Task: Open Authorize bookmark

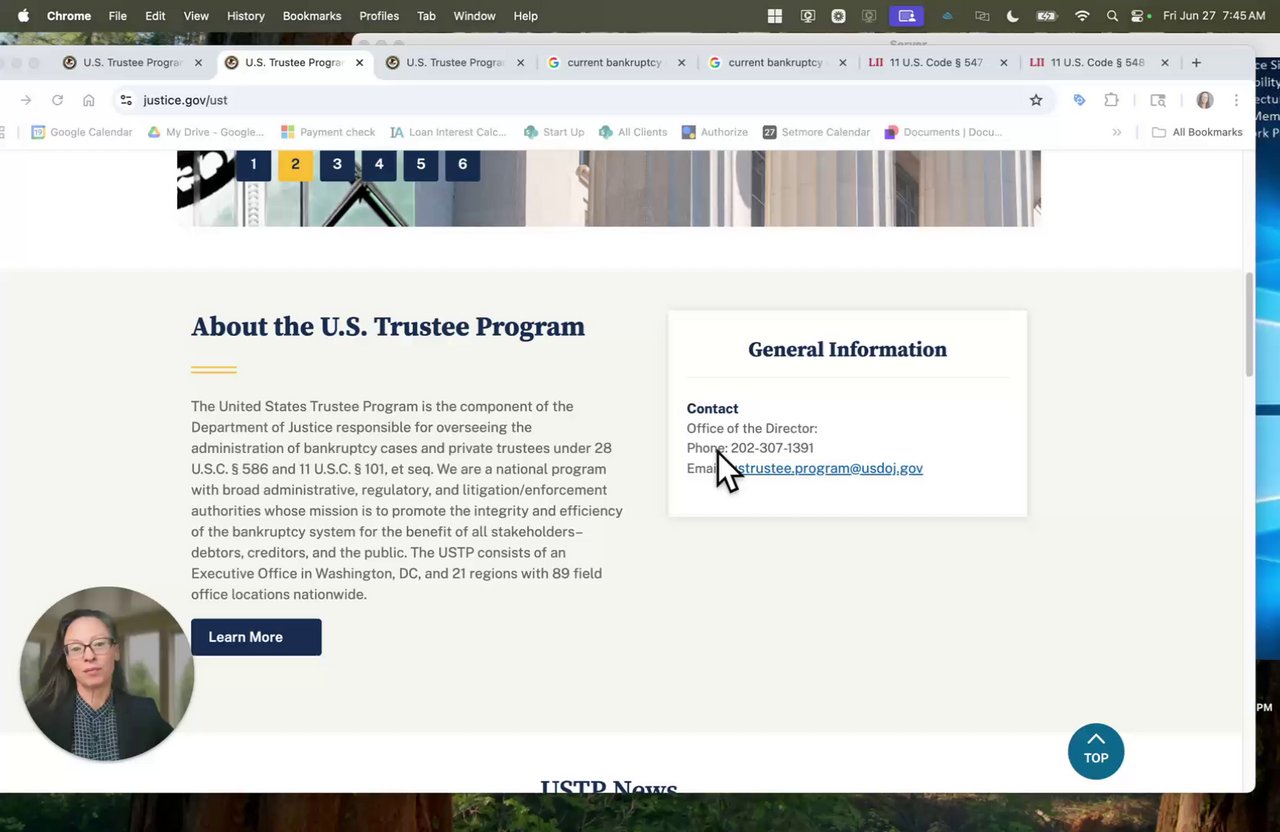Action: [715, 132]
